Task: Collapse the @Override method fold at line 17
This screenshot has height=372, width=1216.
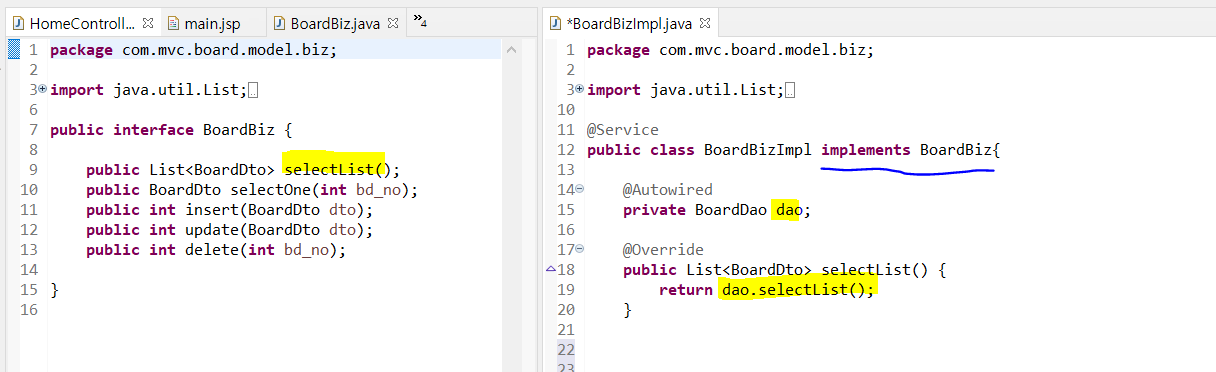Action: point(579,249)
